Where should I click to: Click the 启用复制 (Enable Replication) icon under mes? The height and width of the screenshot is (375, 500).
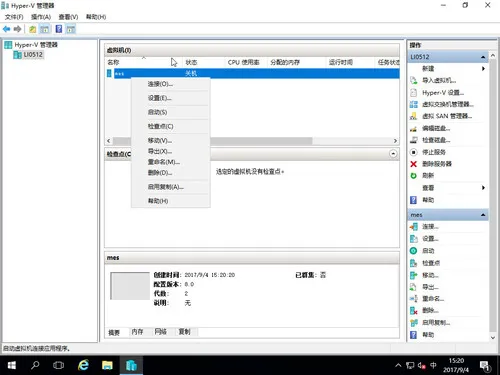click(x=413, y=322)
